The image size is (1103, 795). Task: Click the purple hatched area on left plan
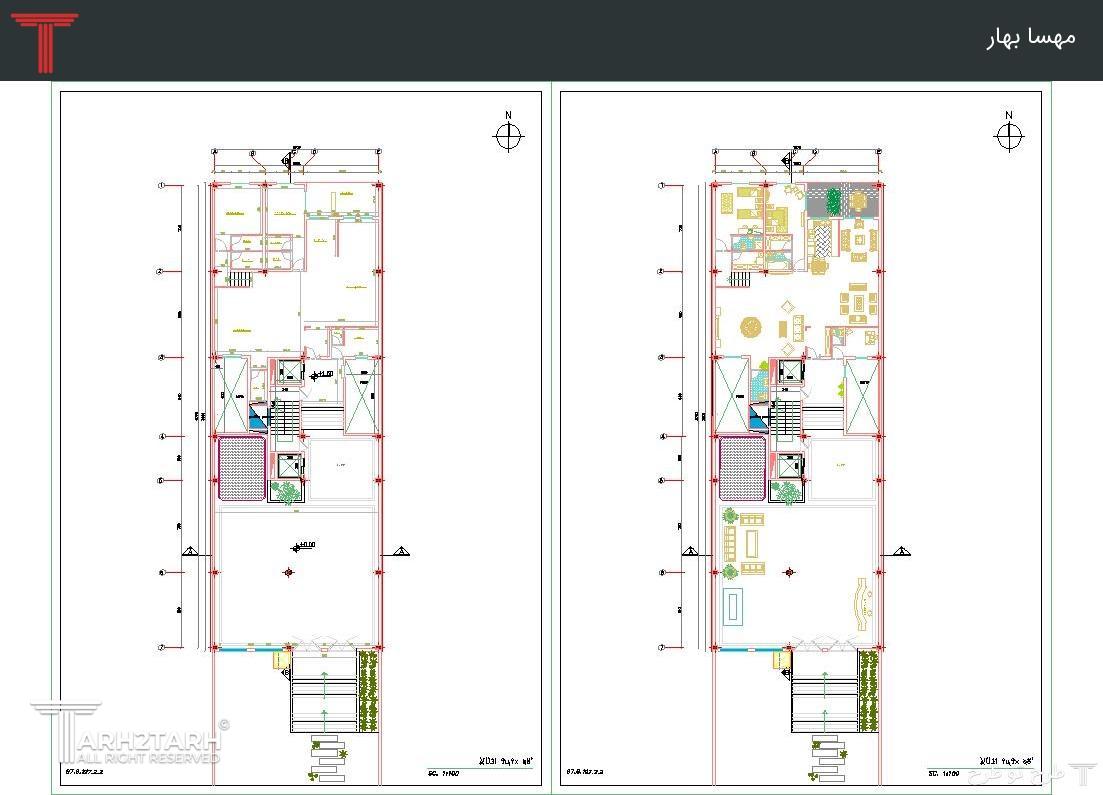(242, 469)
